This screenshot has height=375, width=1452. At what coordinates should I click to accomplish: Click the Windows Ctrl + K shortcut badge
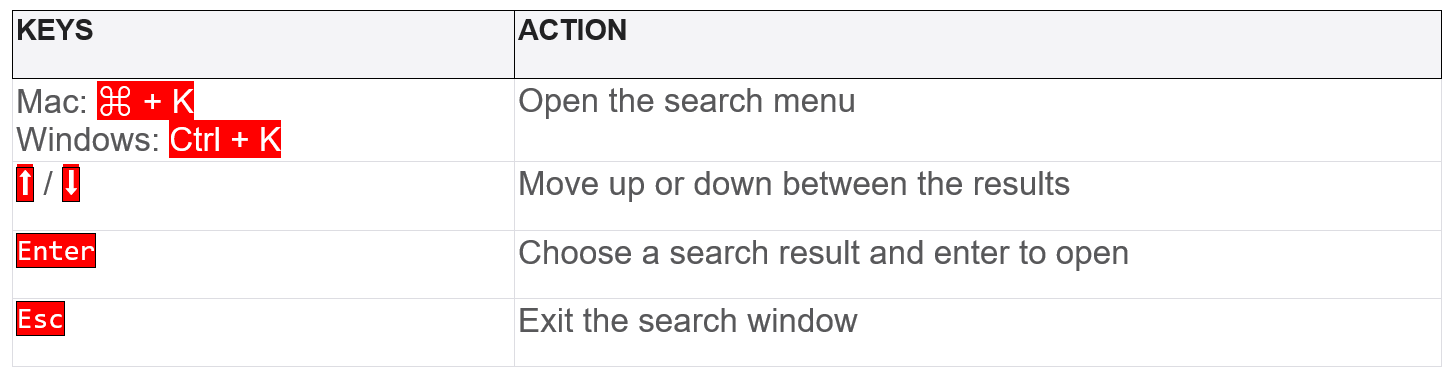click(225, 139)
